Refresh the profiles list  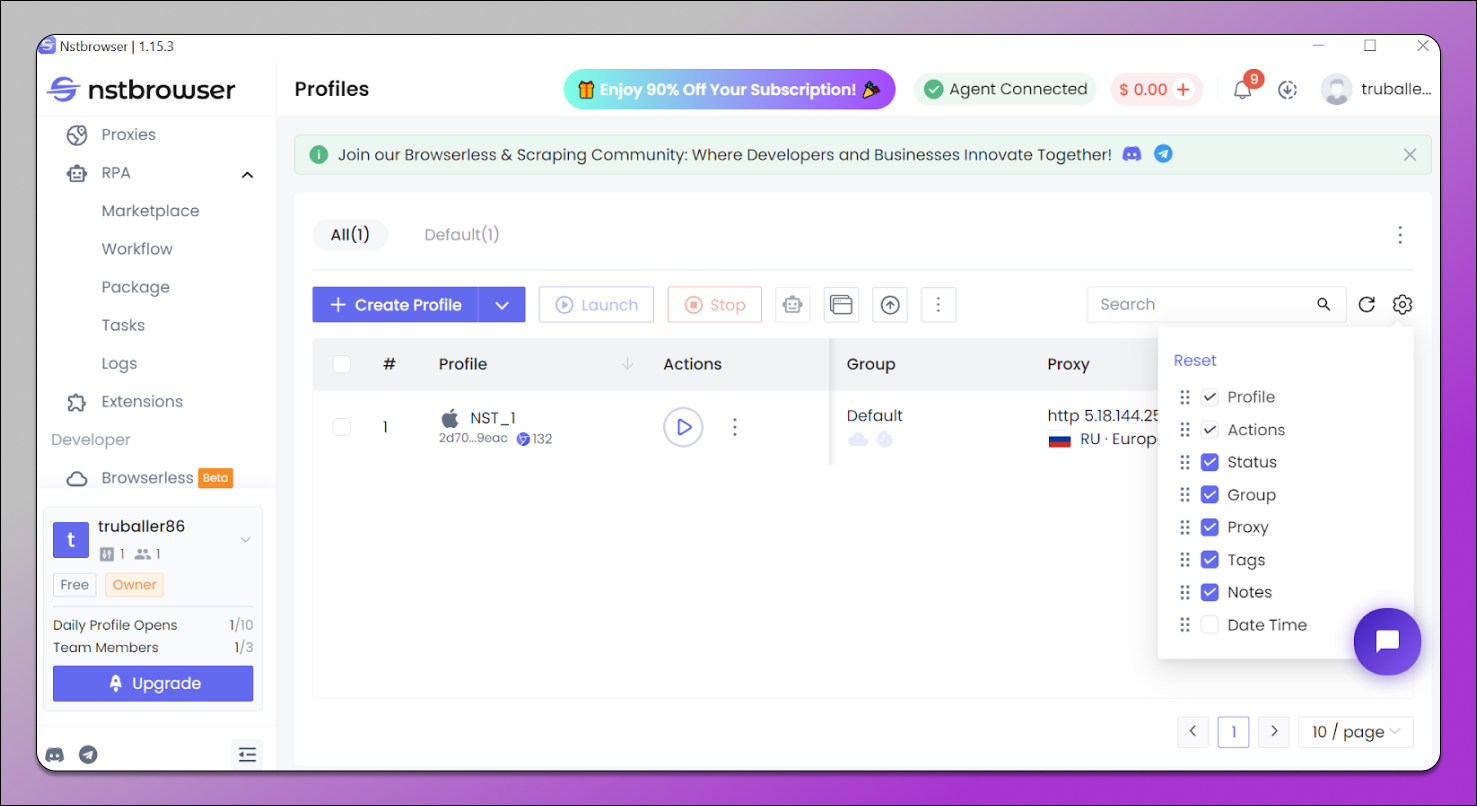pos(1366,305)
